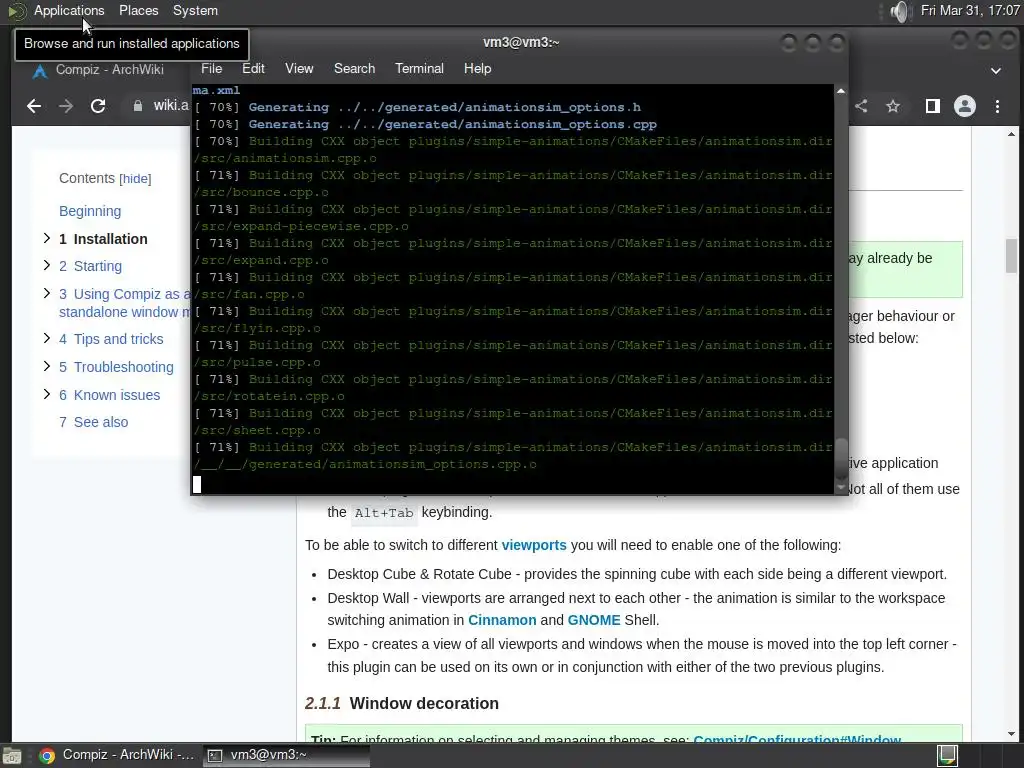Click the padlock site info icon
The height and width of the screenshot is (768, 1024).
138,106
